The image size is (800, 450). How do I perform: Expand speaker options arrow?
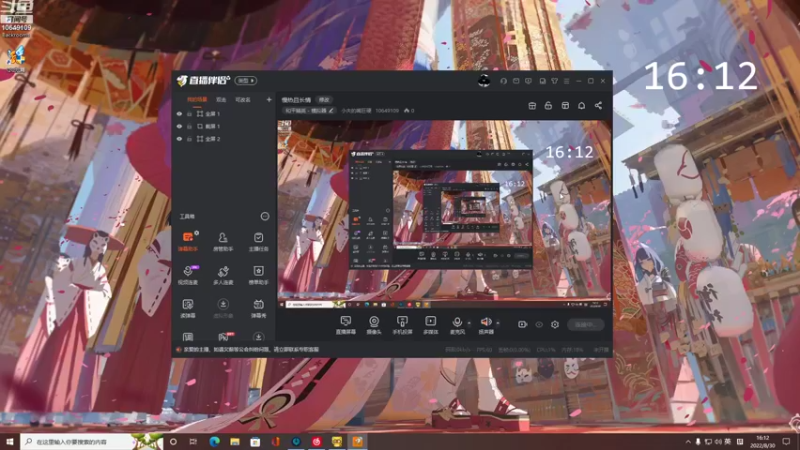(497, 323)
